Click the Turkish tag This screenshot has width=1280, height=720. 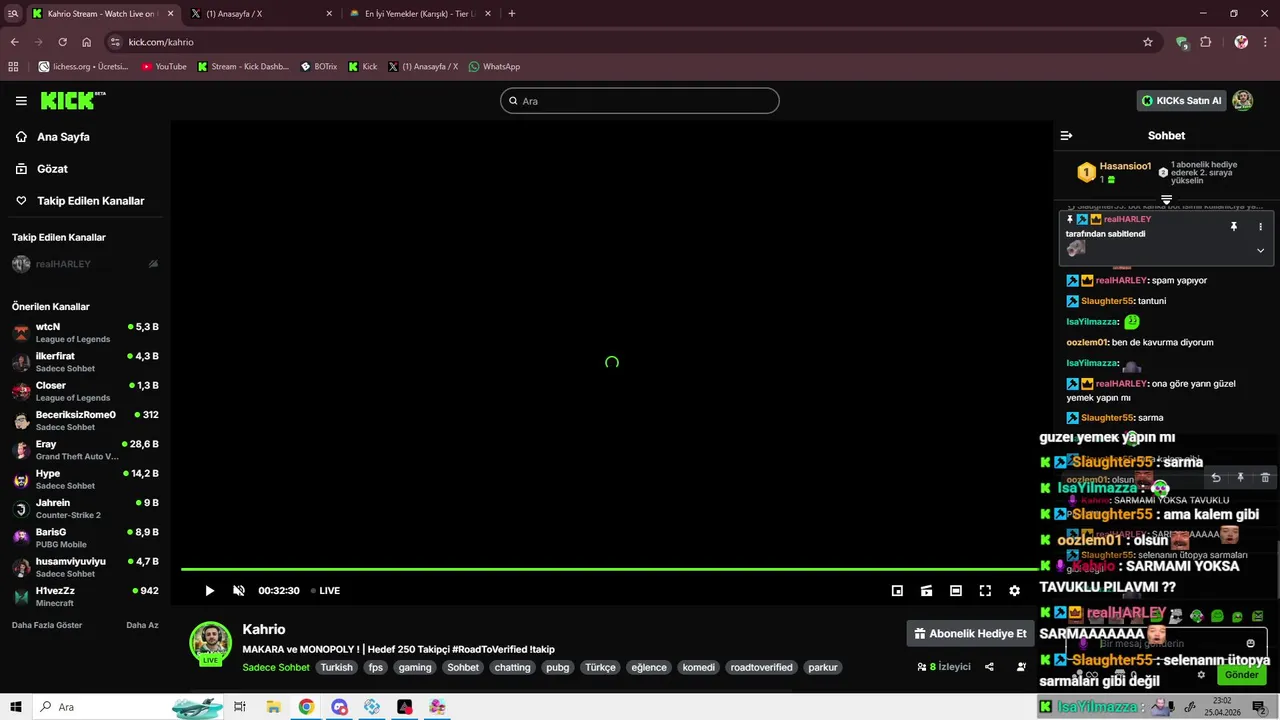pyautogui.click(x=336, y=667)
